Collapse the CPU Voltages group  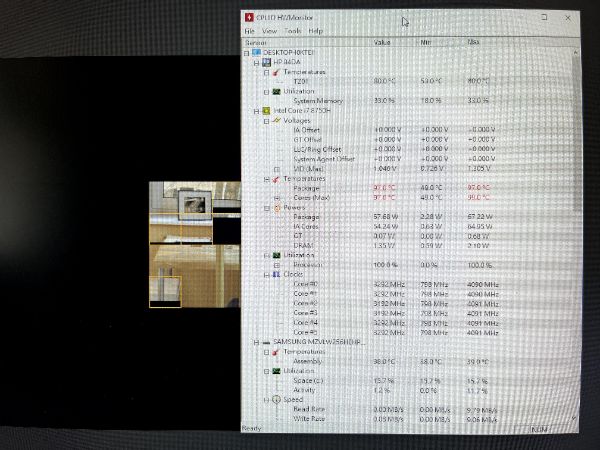266,121
